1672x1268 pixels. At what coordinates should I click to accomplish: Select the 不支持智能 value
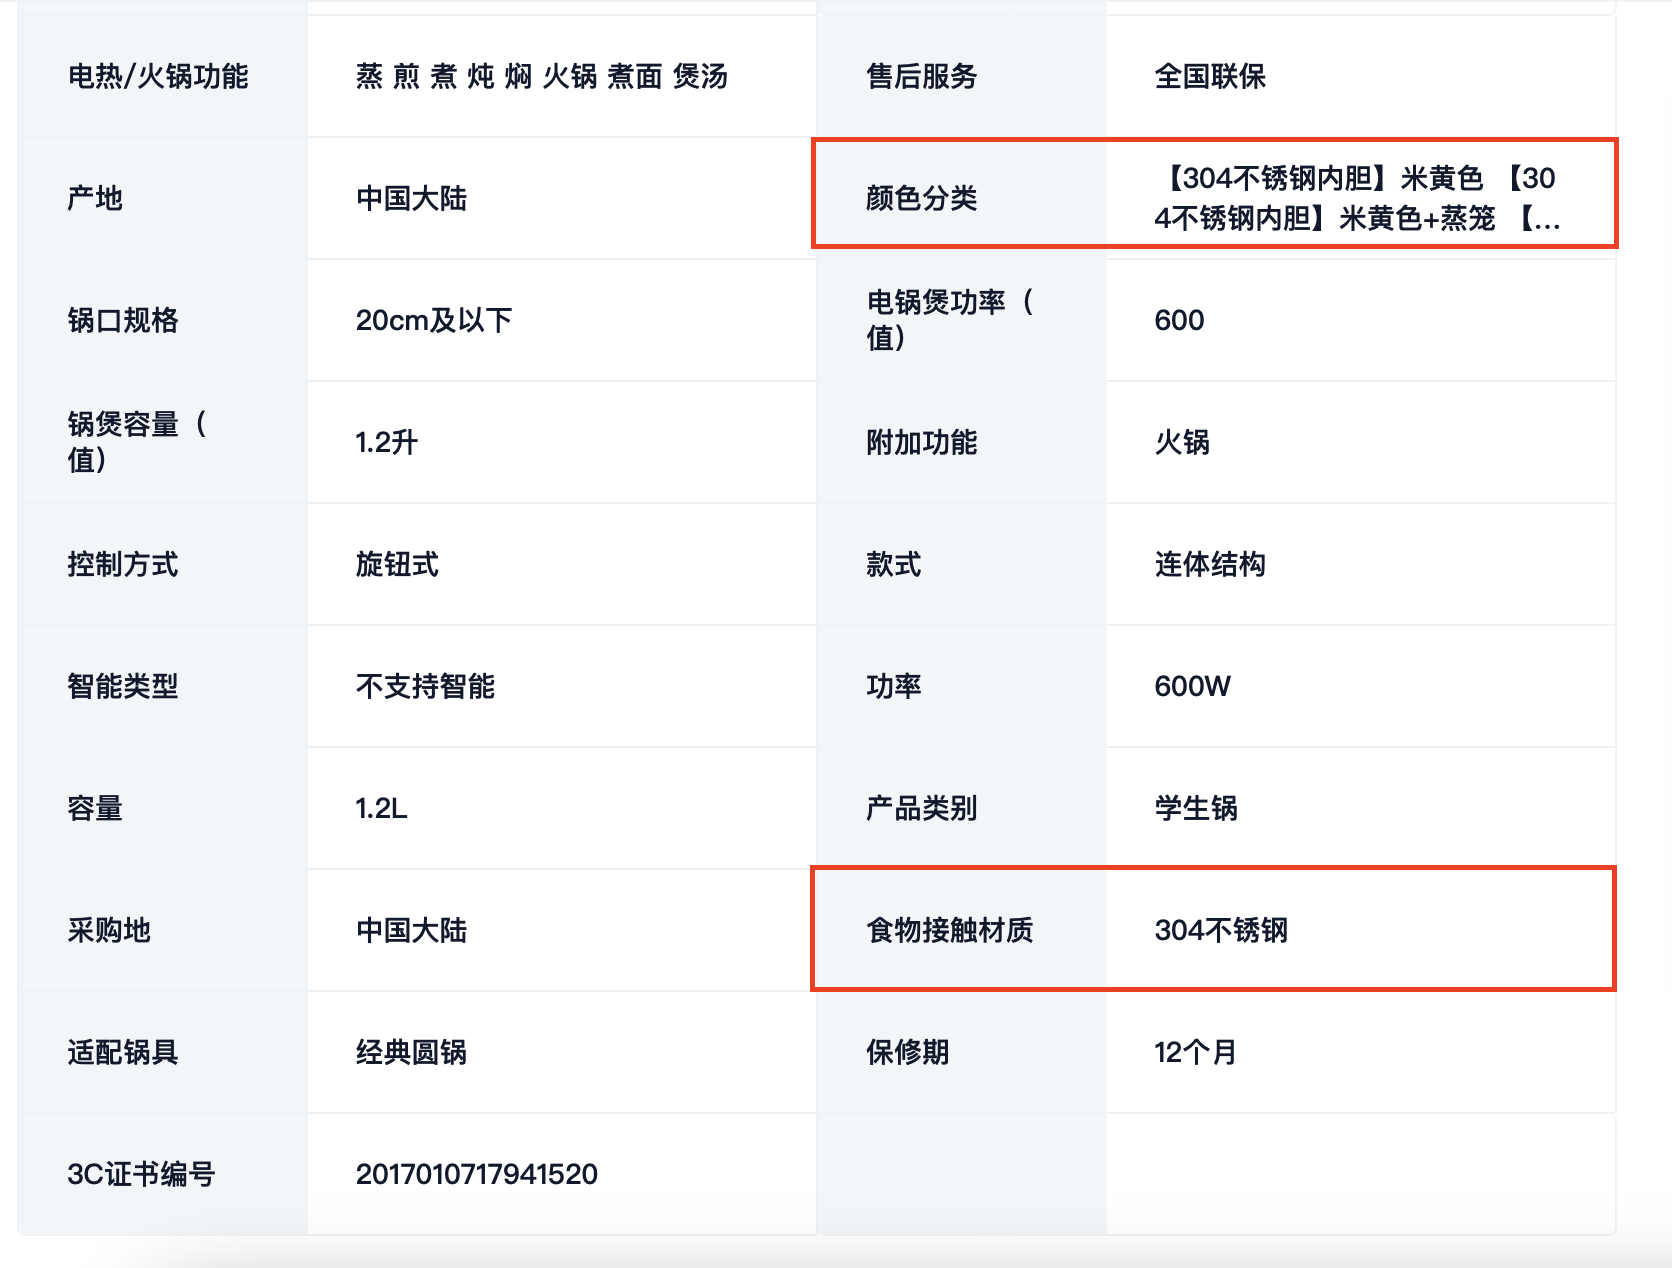tap(425, 686)
